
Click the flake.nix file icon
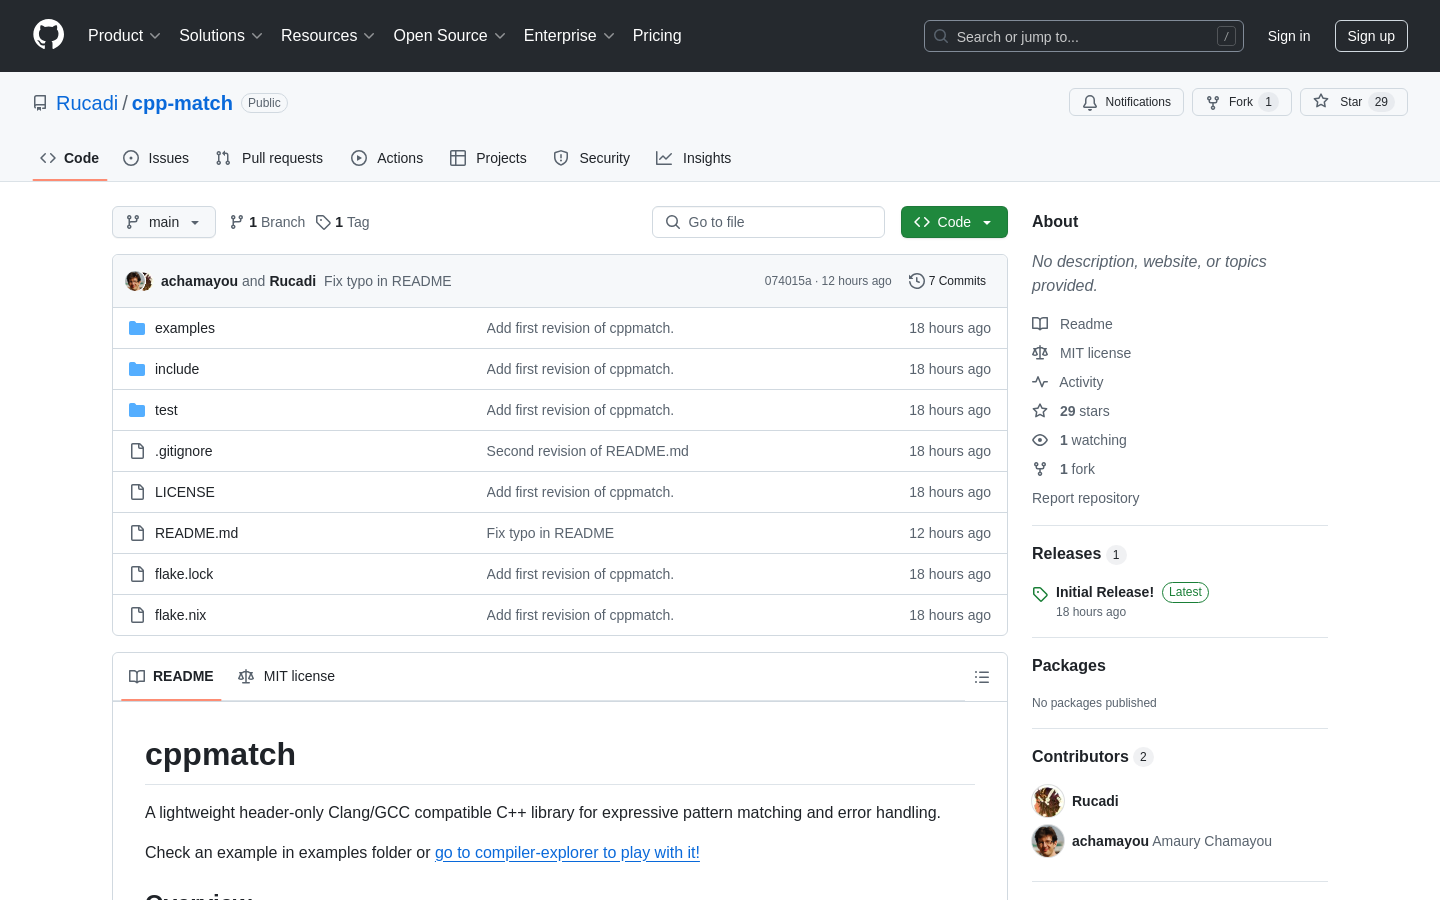coord(137,615)
